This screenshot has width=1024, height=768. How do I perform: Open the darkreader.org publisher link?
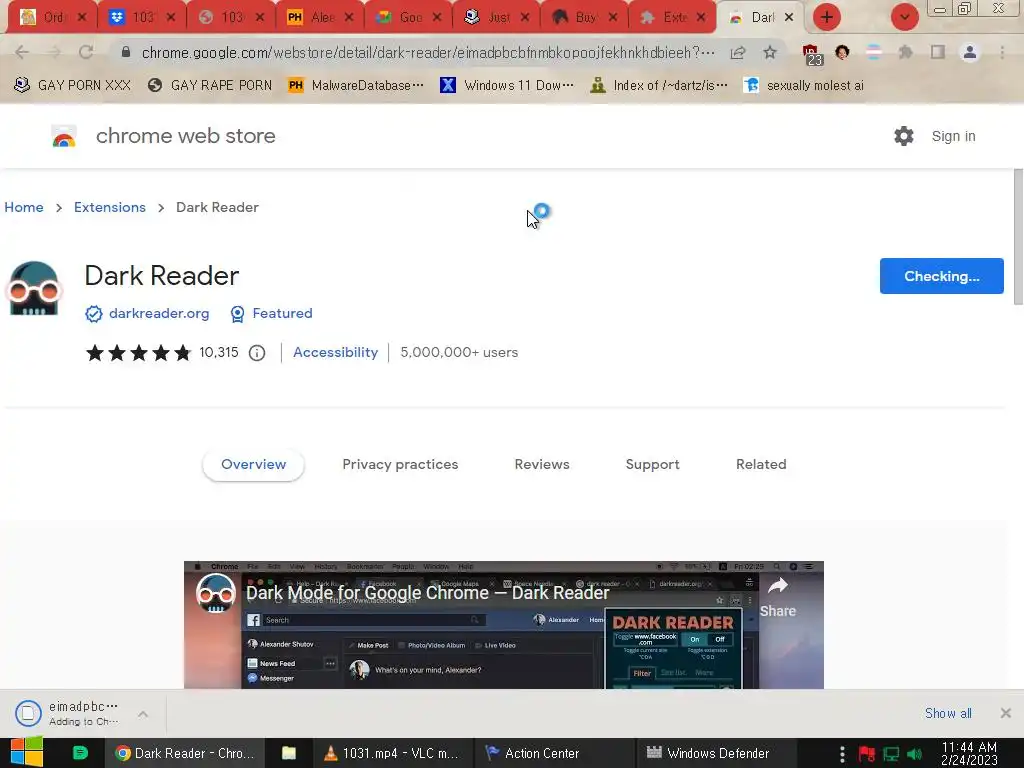(159, 313)
